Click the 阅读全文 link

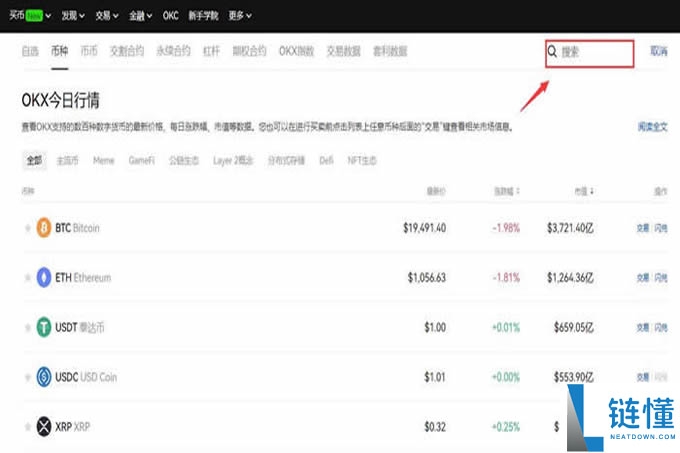[x=653, y=127]
